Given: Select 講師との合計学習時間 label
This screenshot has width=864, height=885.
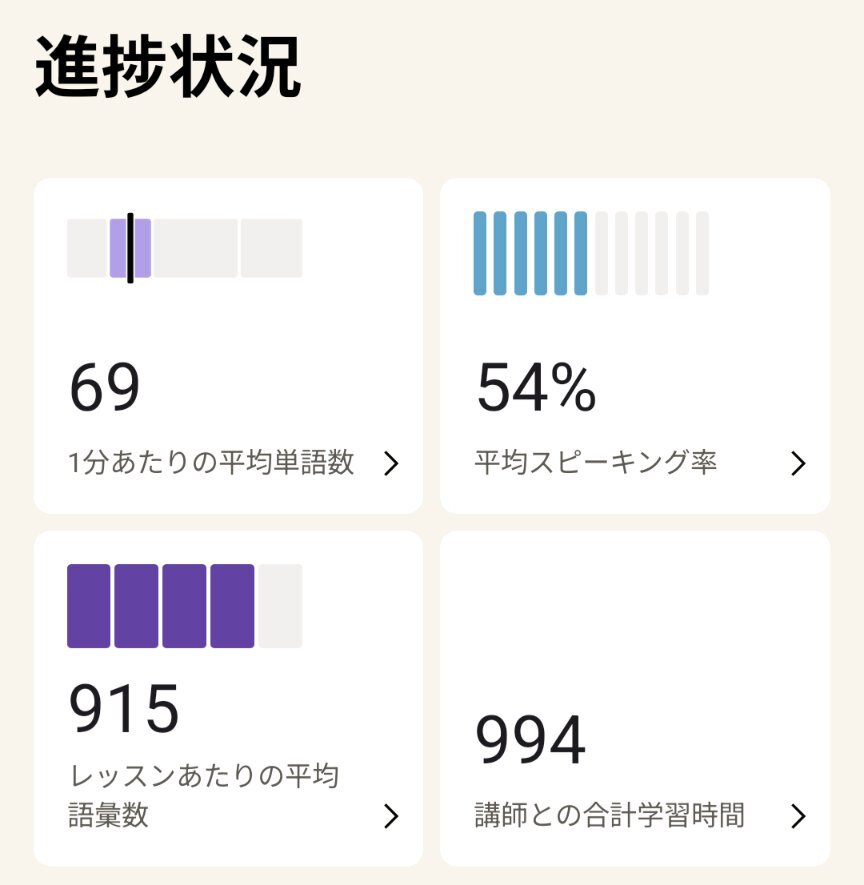Looking at the screenshot, I should pos(610,816).
